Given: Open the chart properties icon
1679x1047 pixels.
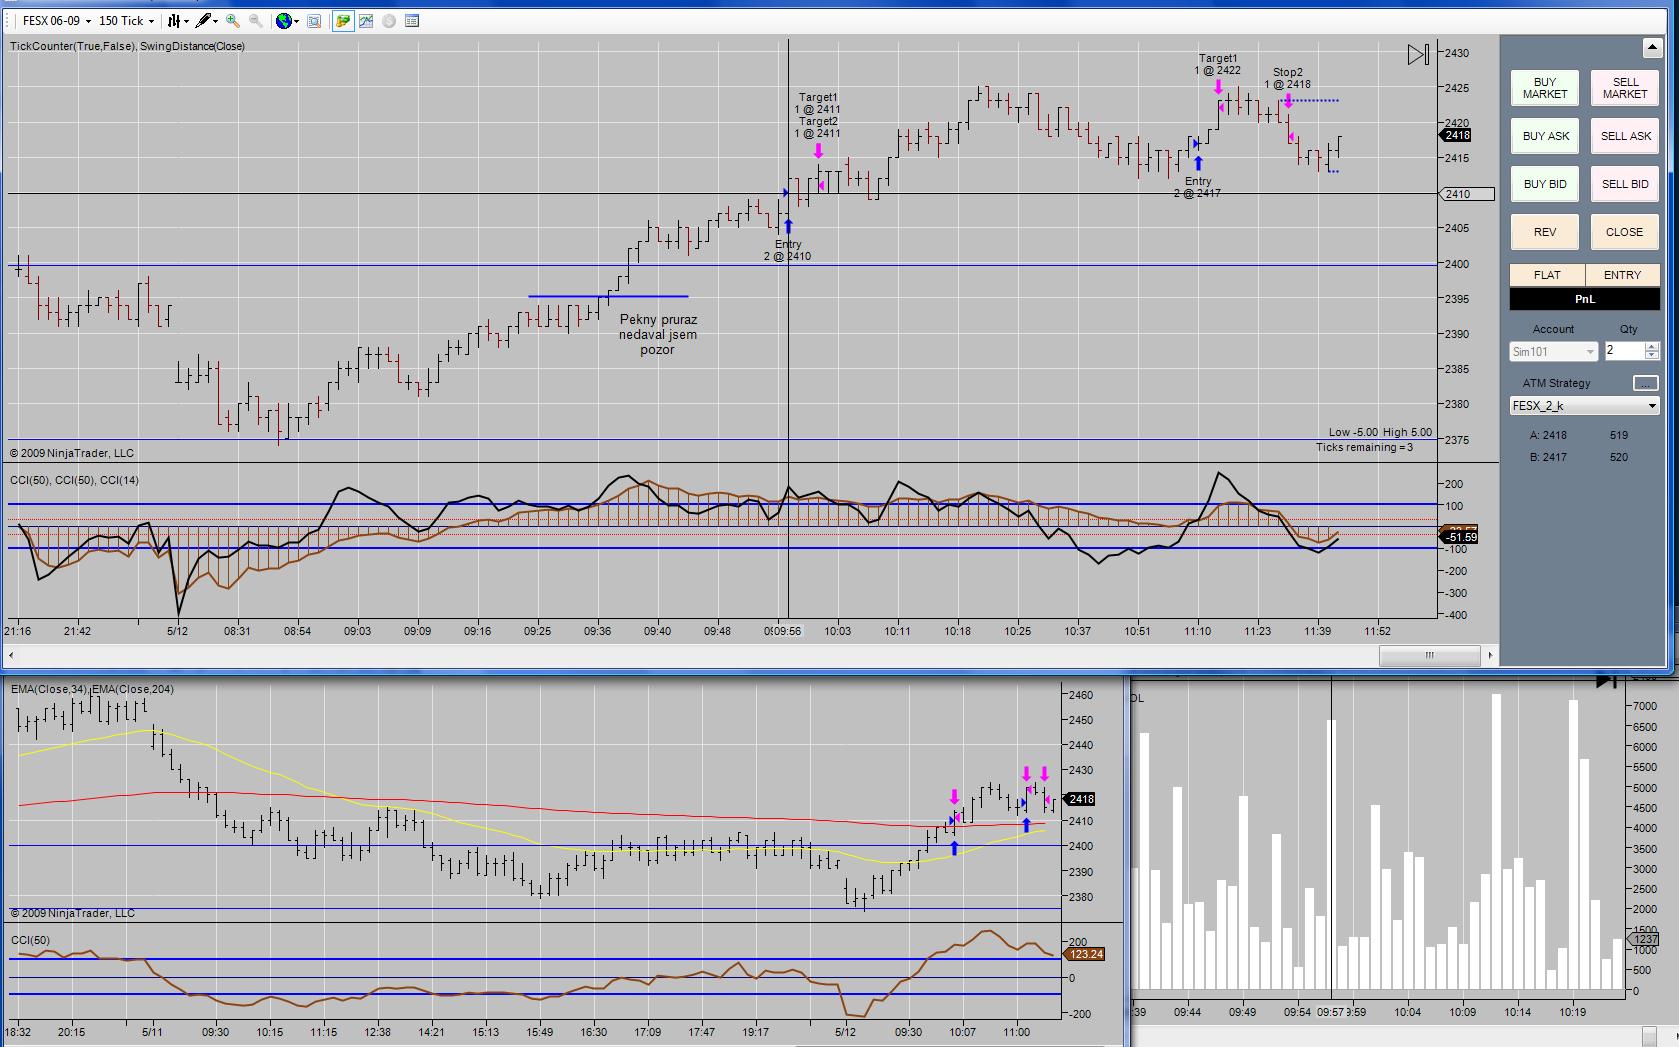Looking at the screenshot, I should (412, 20).
